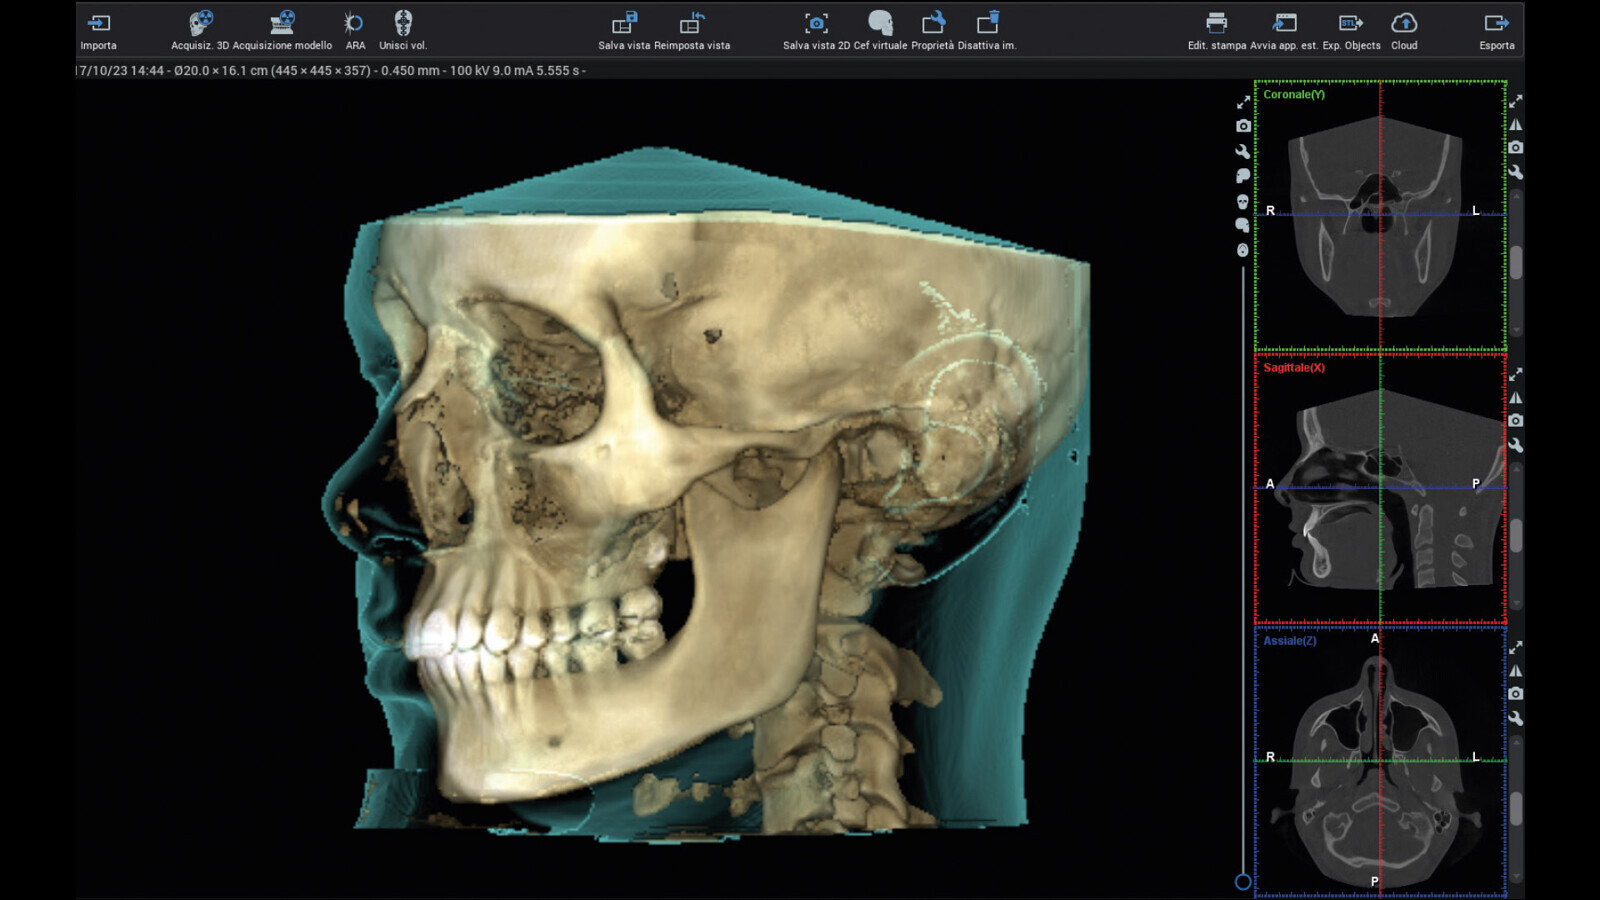This screenshot has height=900, width=1600.
Task: Click the Acquisizione modello icon
Action: click(x=282, y=24)
